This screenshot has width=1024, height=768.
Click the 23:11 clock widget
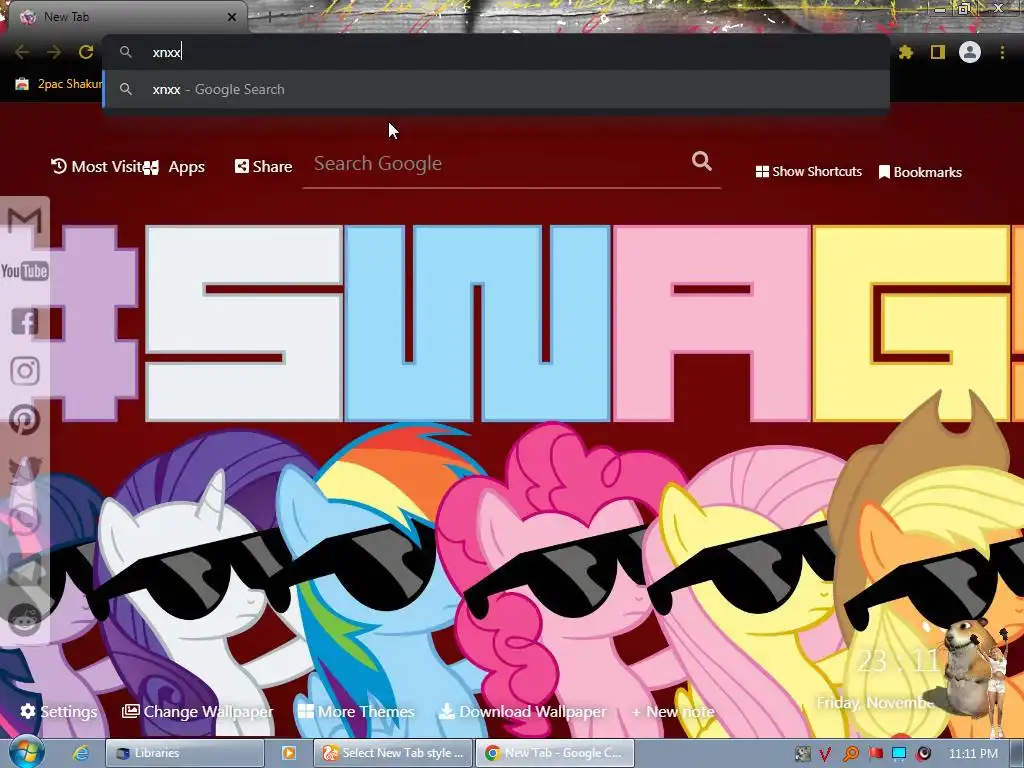point(898,661)
